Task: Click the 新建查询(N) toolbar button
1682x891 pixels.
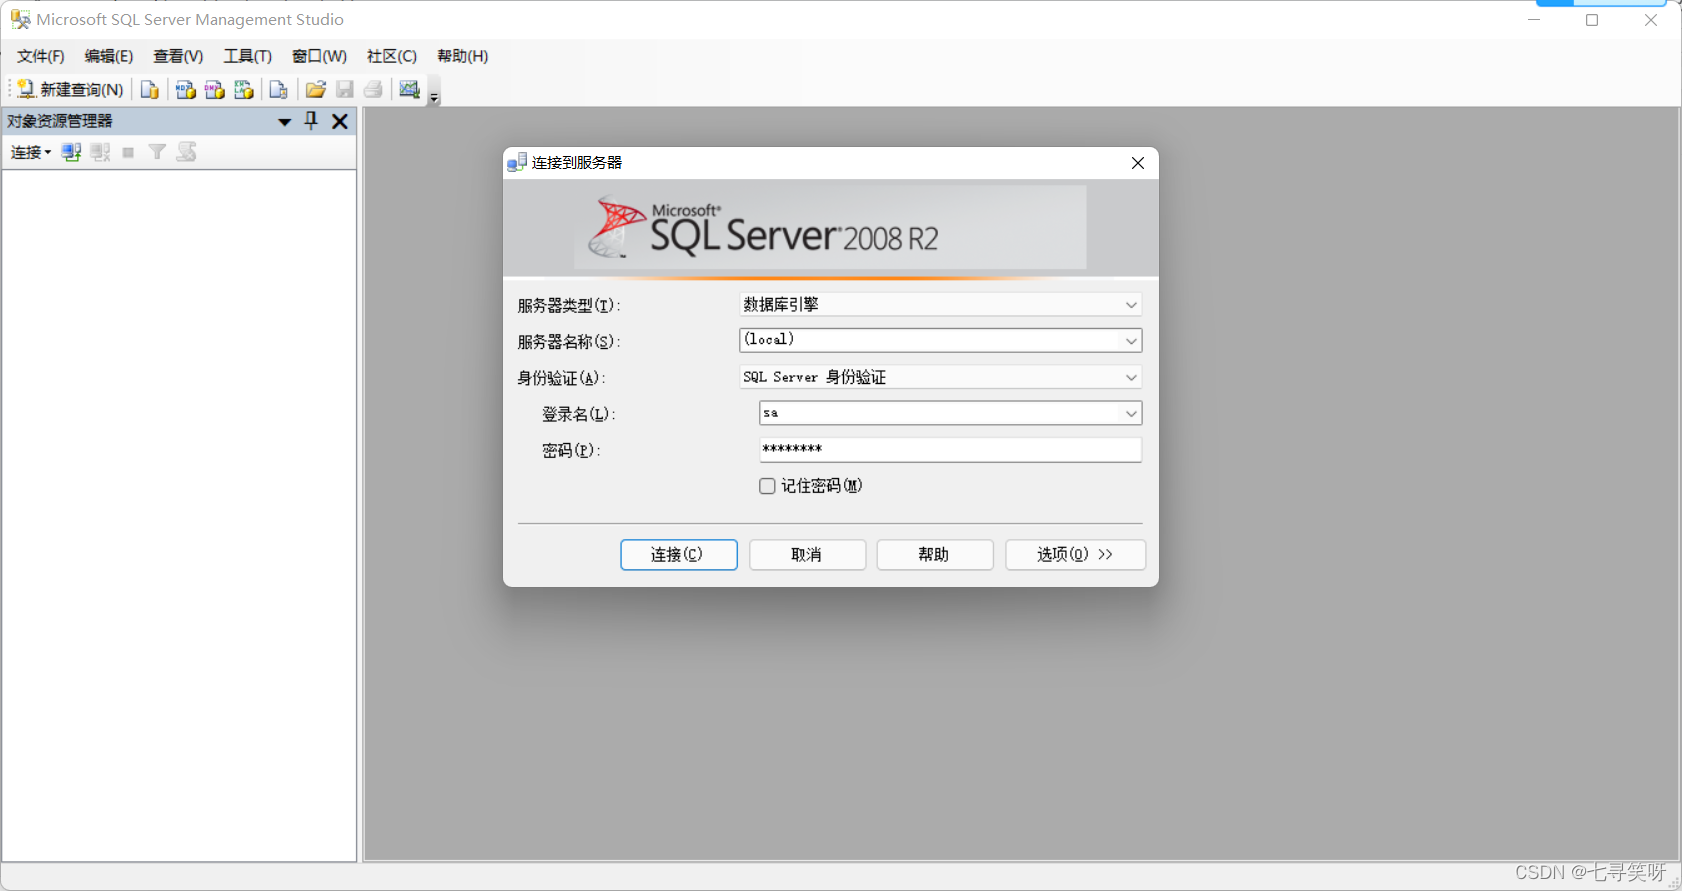Action: point(70,90)
